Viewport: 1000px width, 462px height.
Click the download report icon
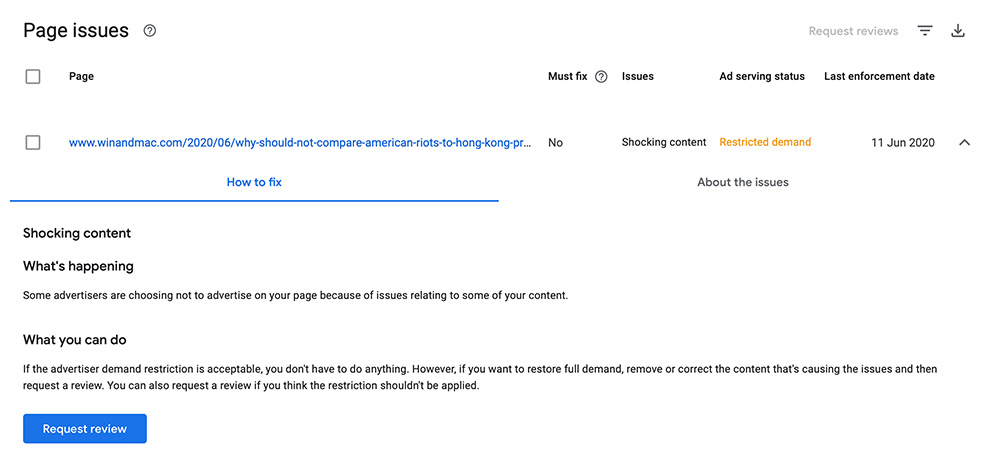tap(958, 31)
